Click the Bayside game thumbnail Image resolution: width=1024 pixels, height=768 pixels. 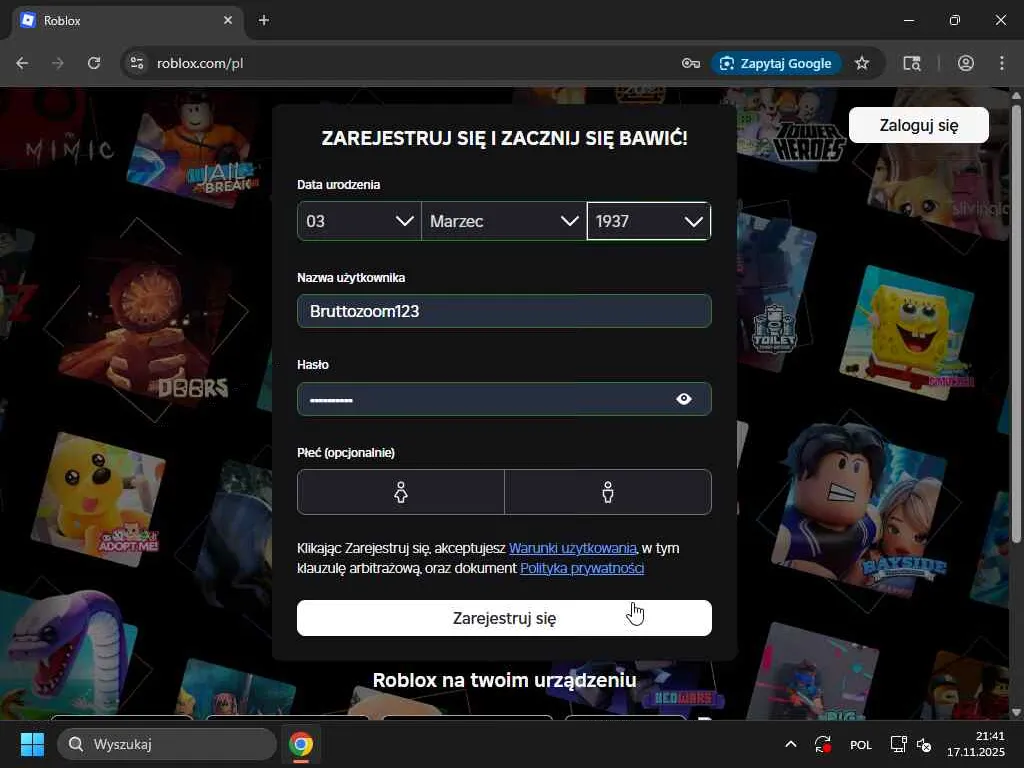(862, 509)
